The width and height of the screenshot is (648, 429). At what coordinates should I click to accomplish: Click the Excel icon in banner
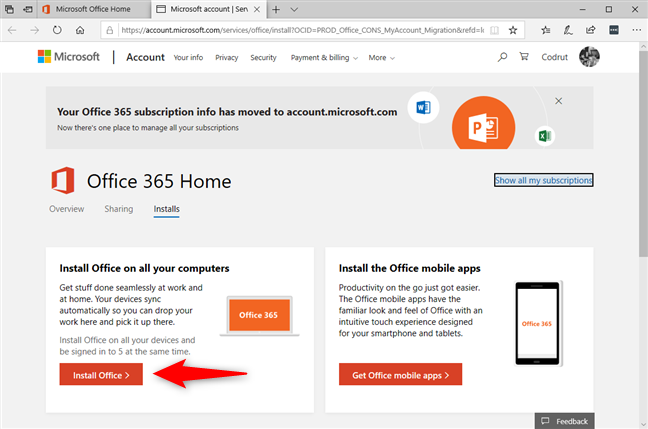(545, 136)
